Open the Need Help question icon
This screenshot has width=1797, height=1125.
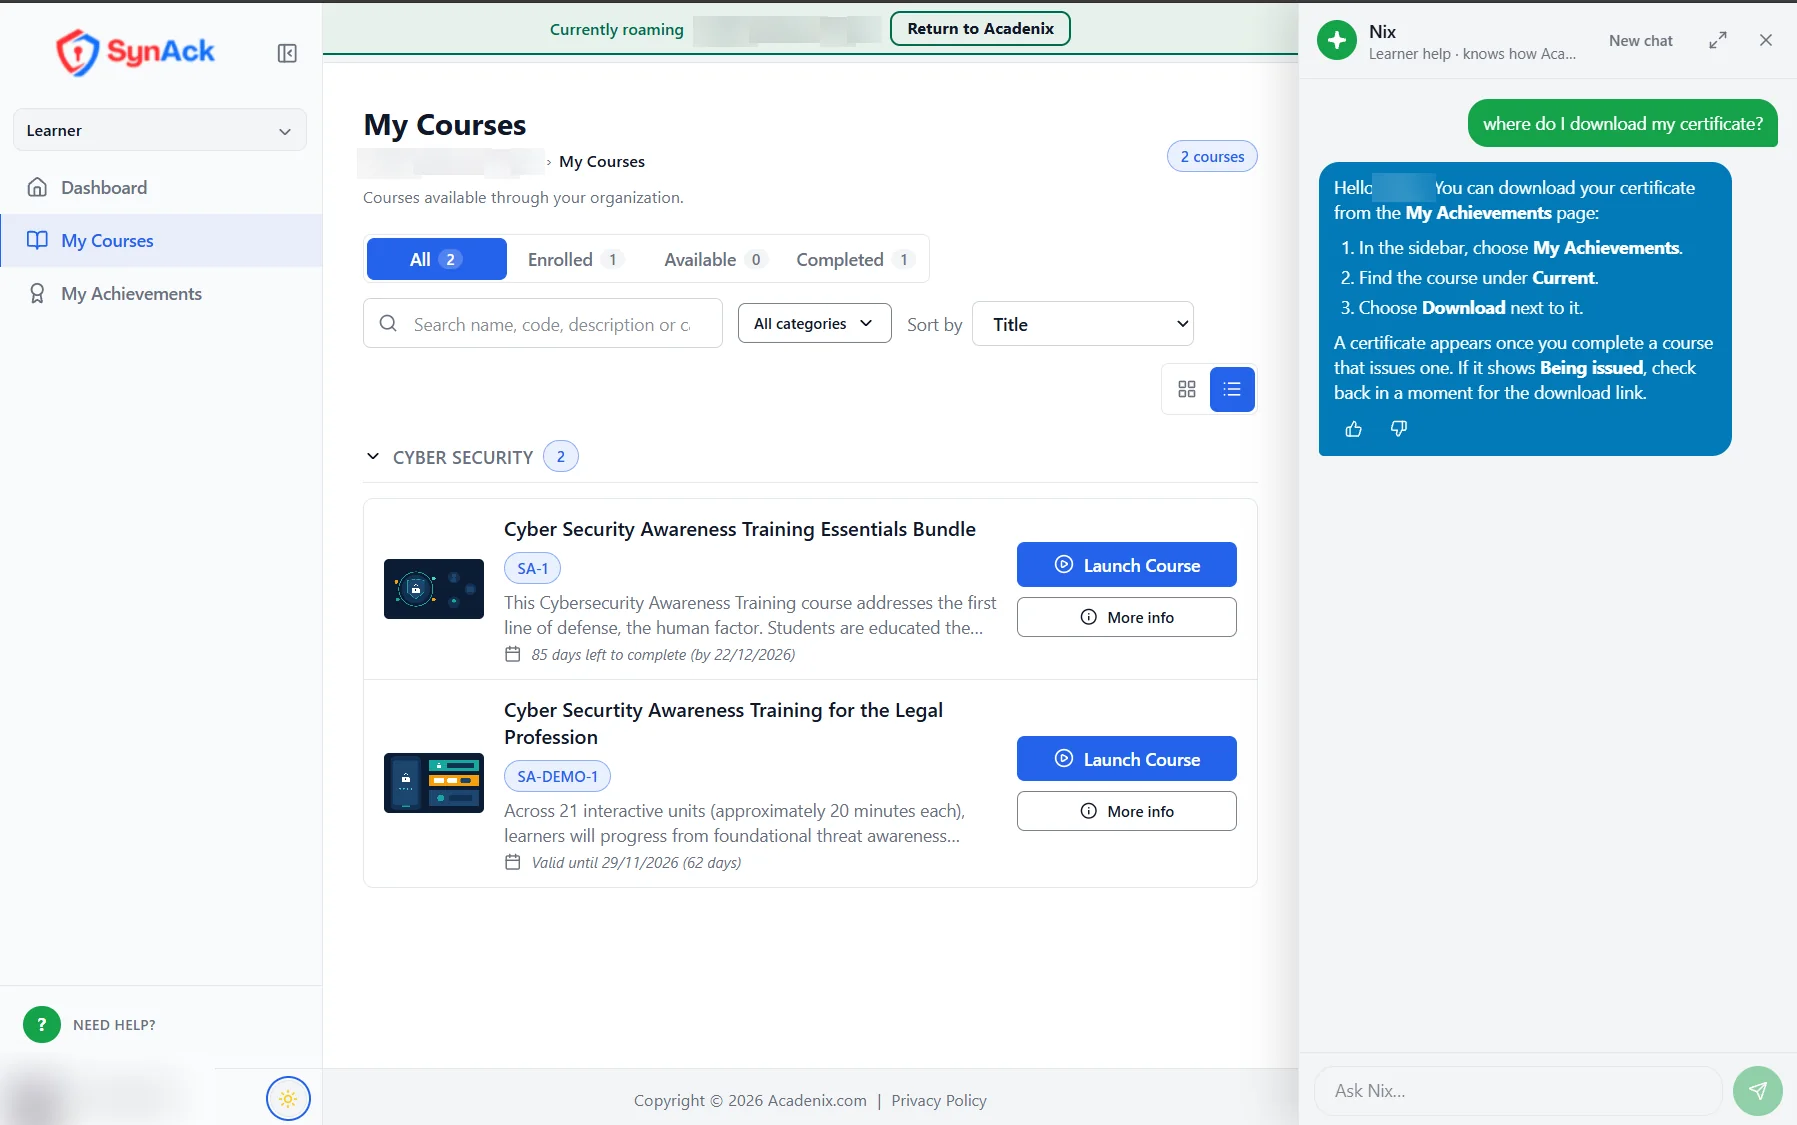(x=42, y=1024)
